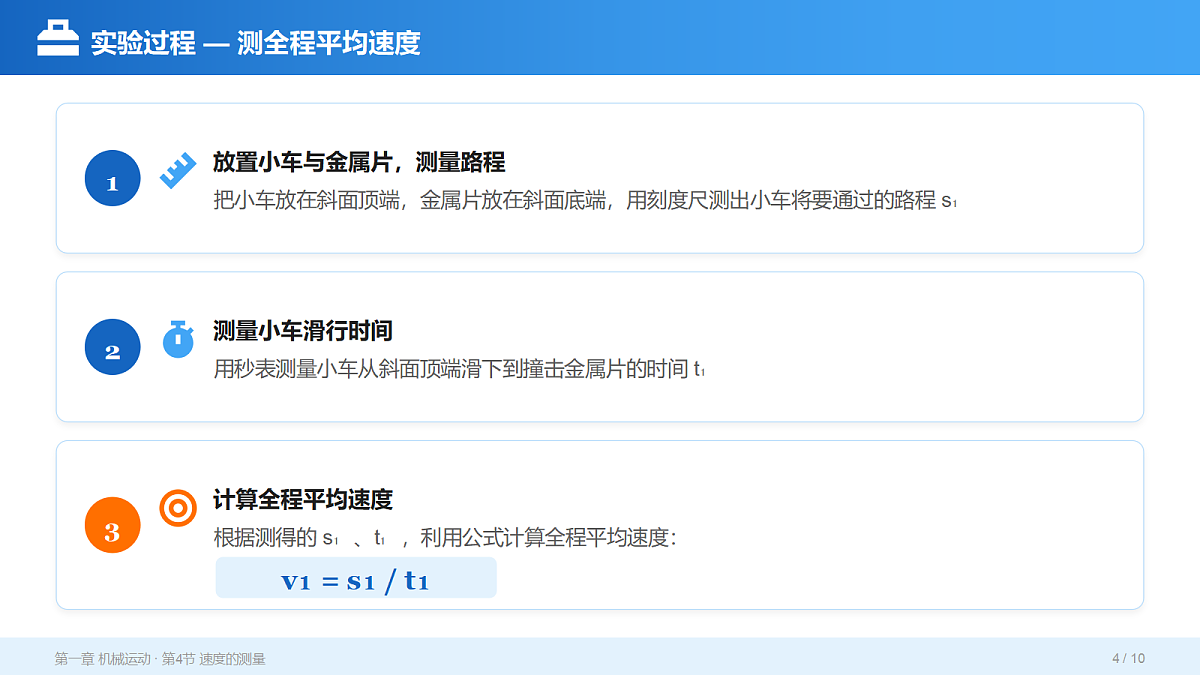
Task: Click the description starting with 把小车放在斜面顶端
Action: coord(586,200)
